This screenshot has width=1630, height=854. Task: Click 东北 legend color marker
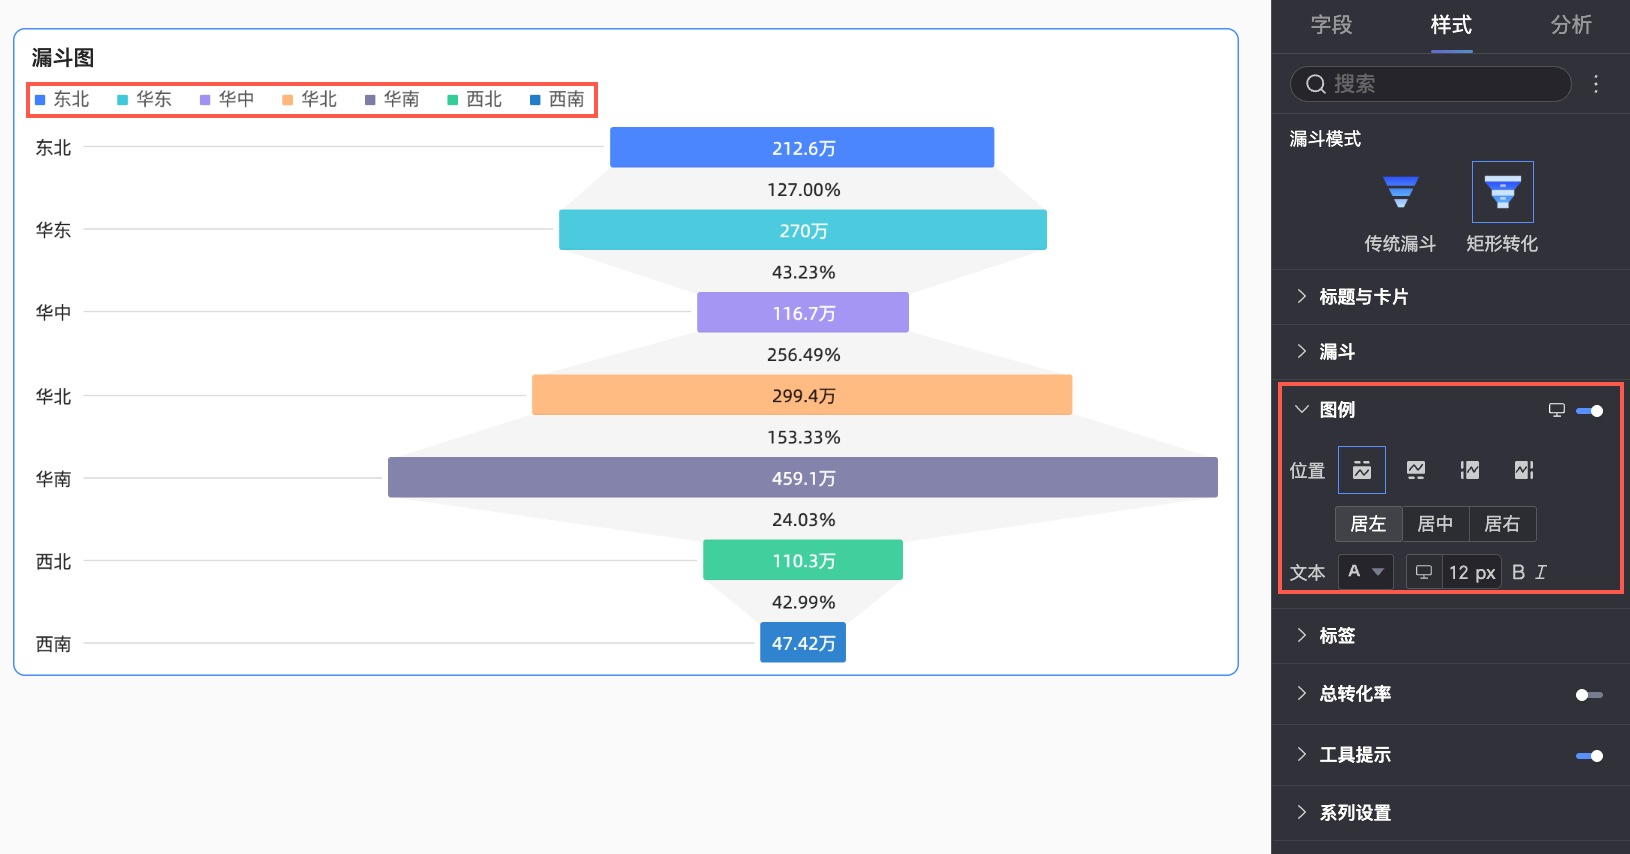40,100
